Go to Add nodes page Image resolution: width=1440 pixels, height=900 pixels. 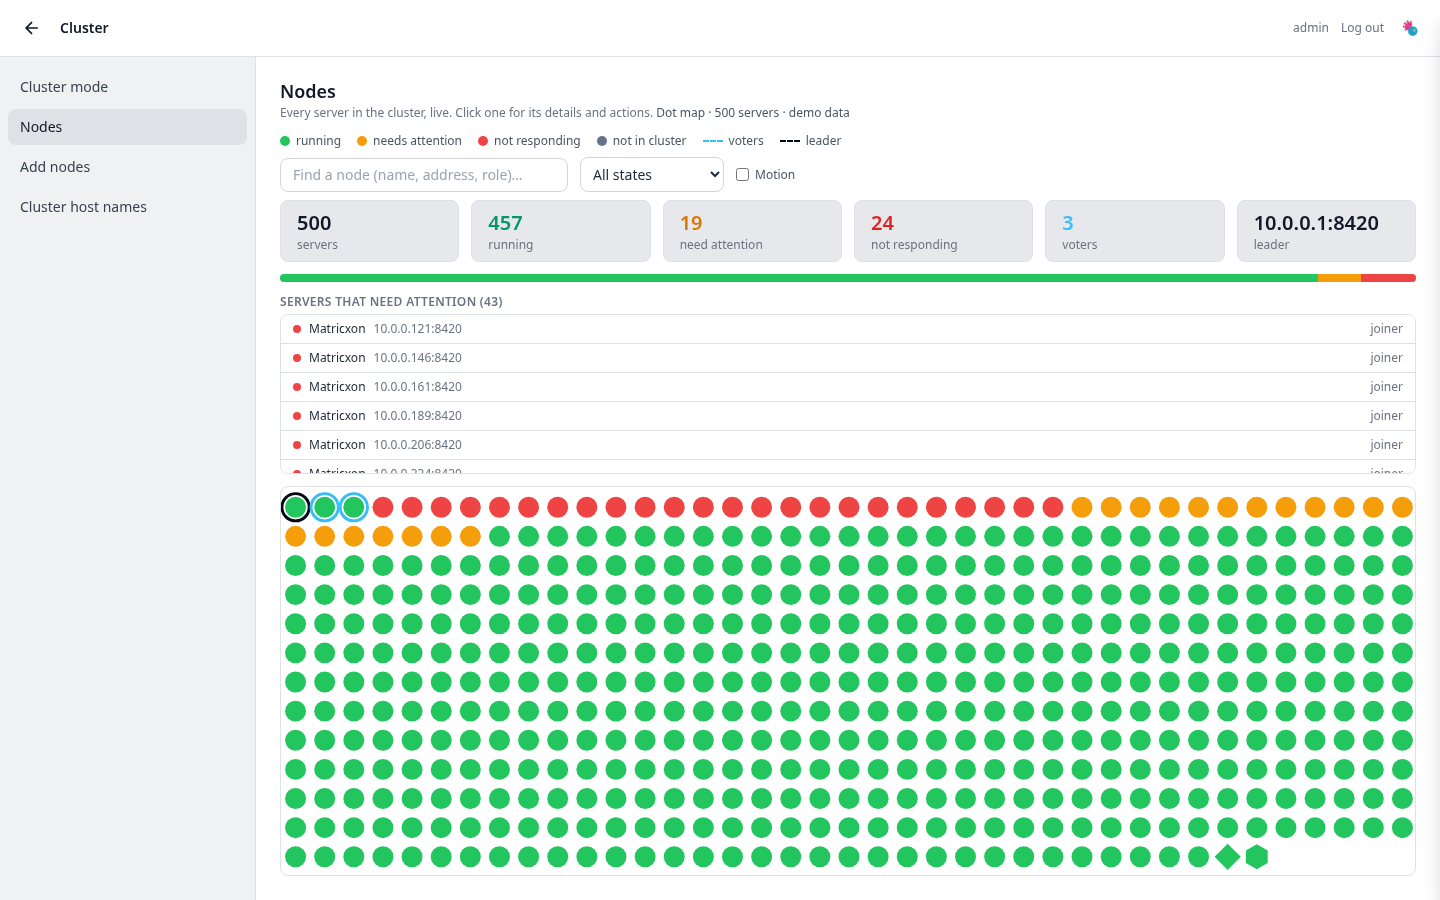(127, 167)
